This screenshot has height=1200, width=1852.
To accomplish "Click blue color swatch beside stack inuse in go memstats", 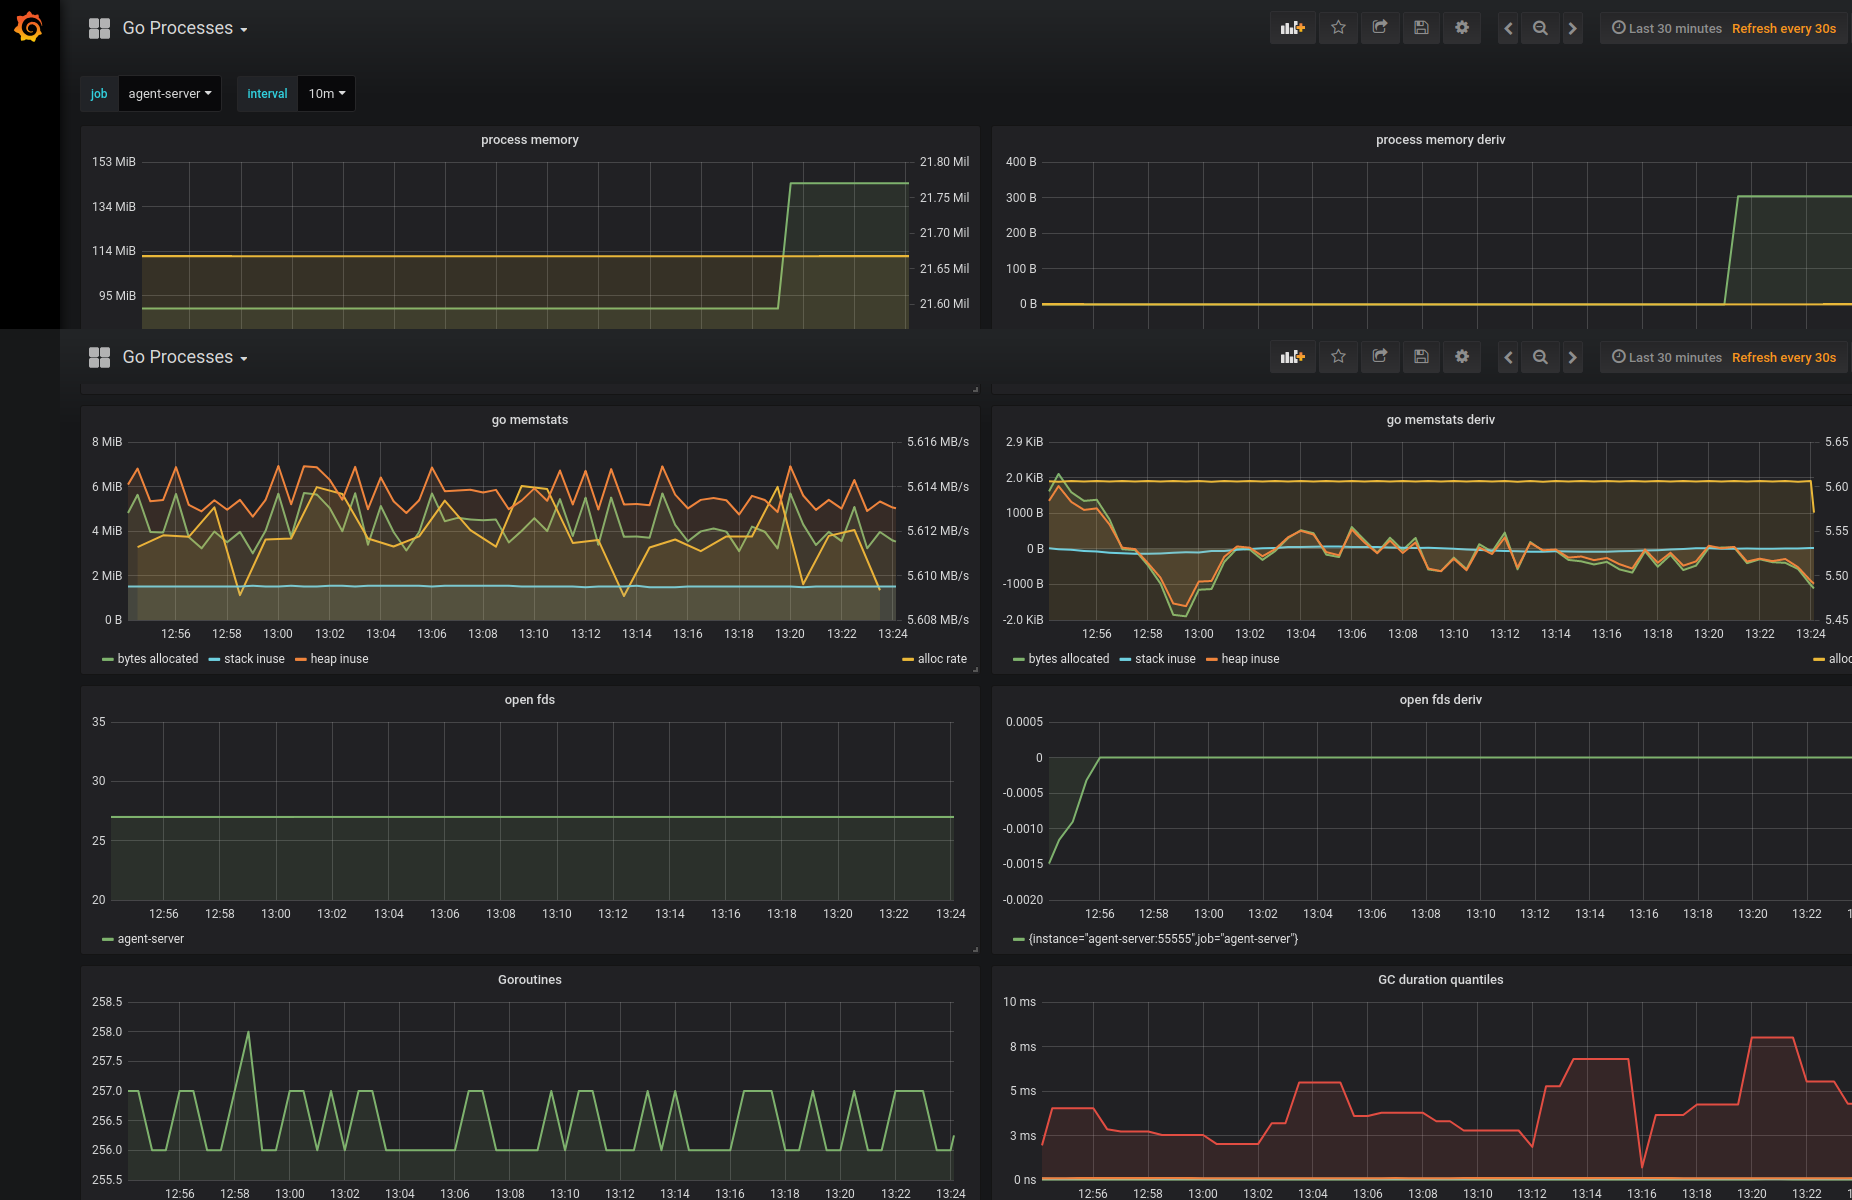I will click(214, 660).
